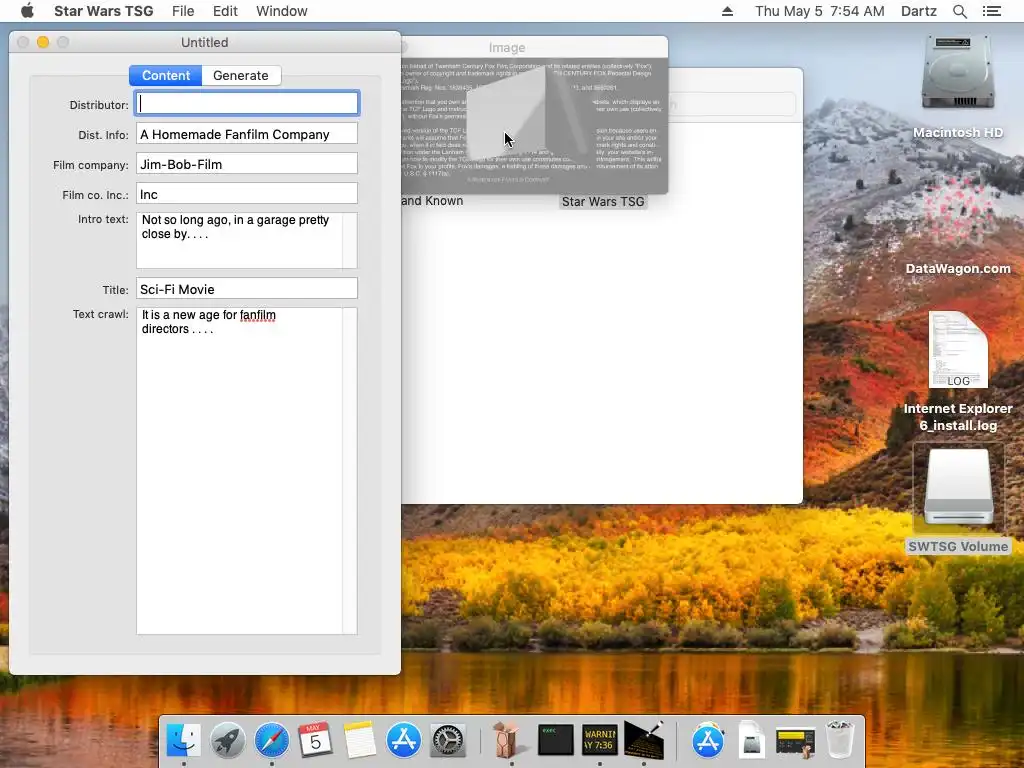Open Calendar icon showing May 5
This screenshot has width=1024, height=768.
point(315,741)
